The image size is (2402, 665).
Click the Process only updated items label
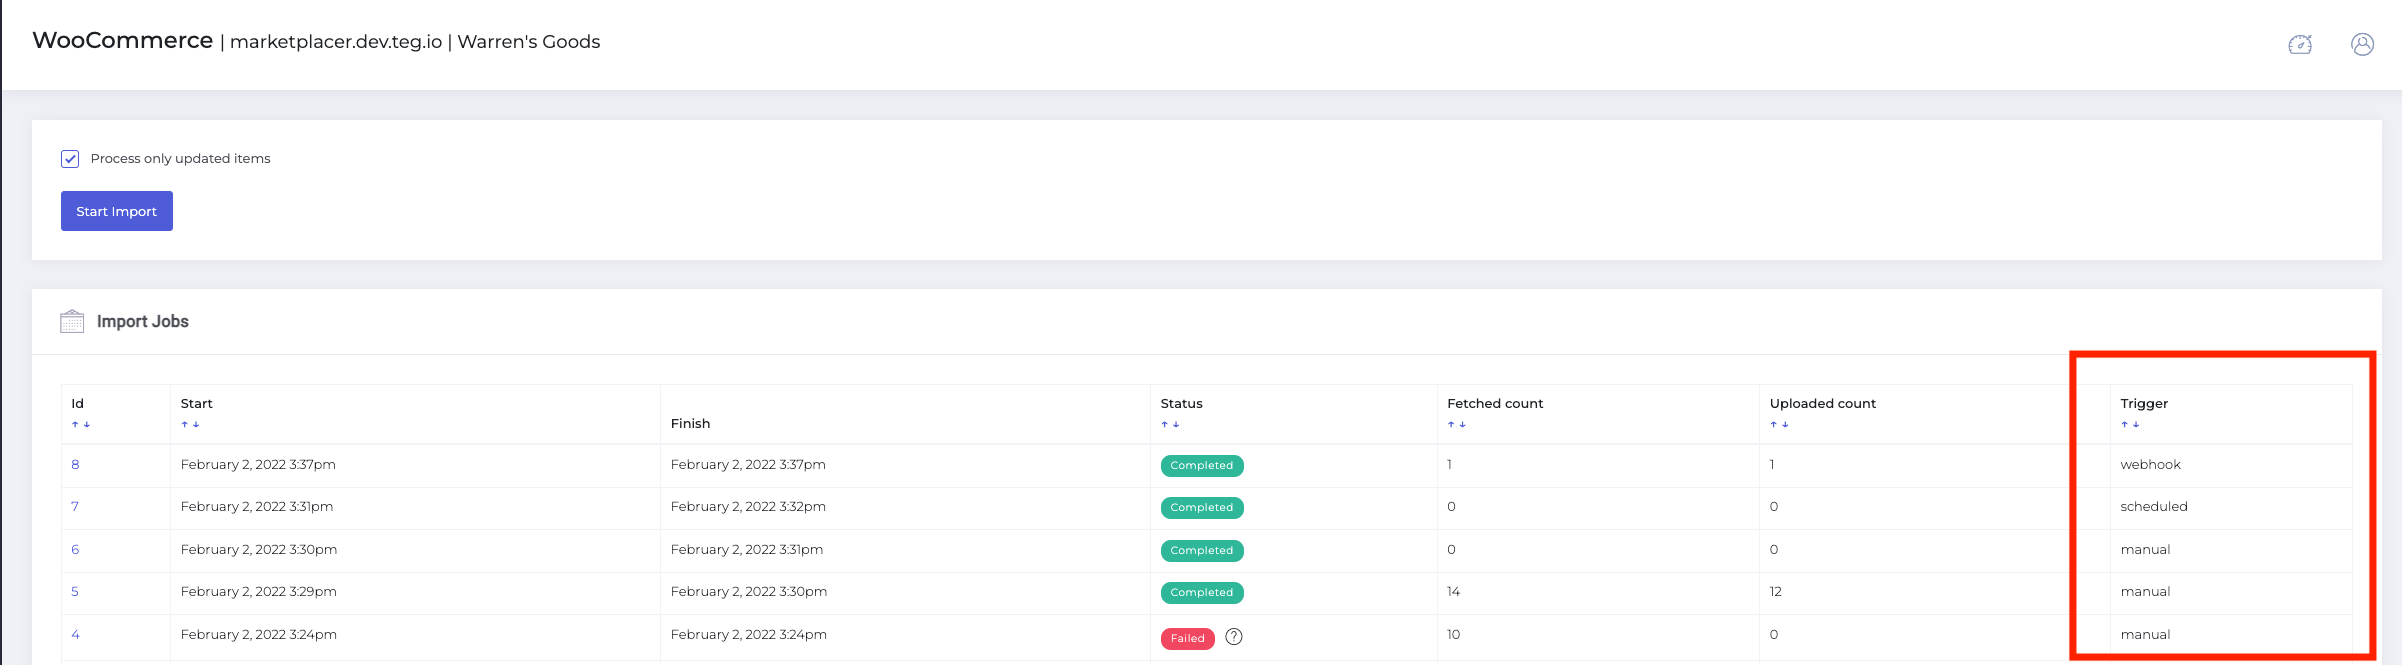(x=180, y=159)
